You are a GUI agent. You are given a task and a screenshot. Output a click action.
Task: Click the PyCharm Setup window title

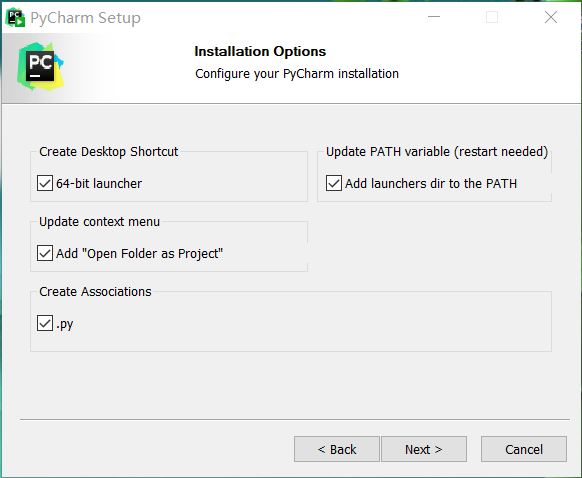pyautogui.click(x=85, y=18)
